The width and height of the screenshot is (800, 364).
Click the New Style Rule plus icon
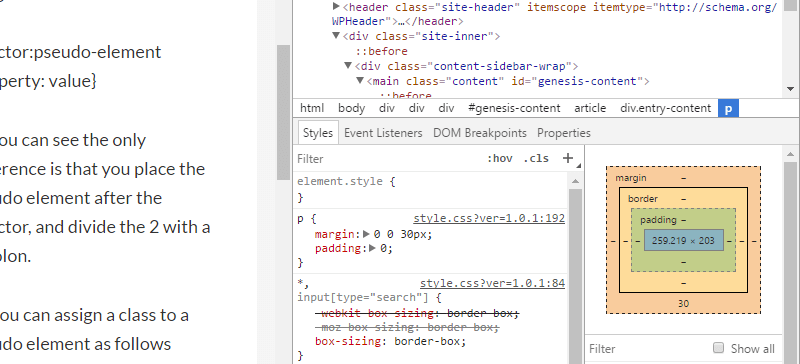coord(568,158)
